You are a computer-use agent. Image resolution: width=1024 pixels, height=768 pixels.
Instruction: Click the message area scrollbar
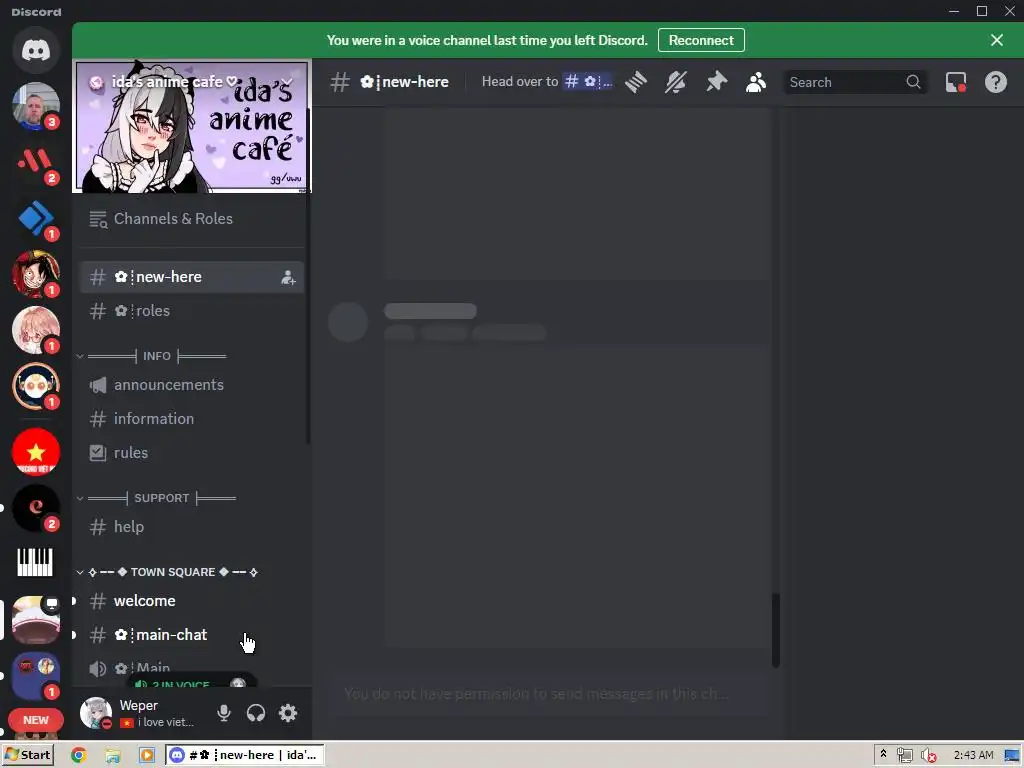pyautogui.click(x=776, y=630)
